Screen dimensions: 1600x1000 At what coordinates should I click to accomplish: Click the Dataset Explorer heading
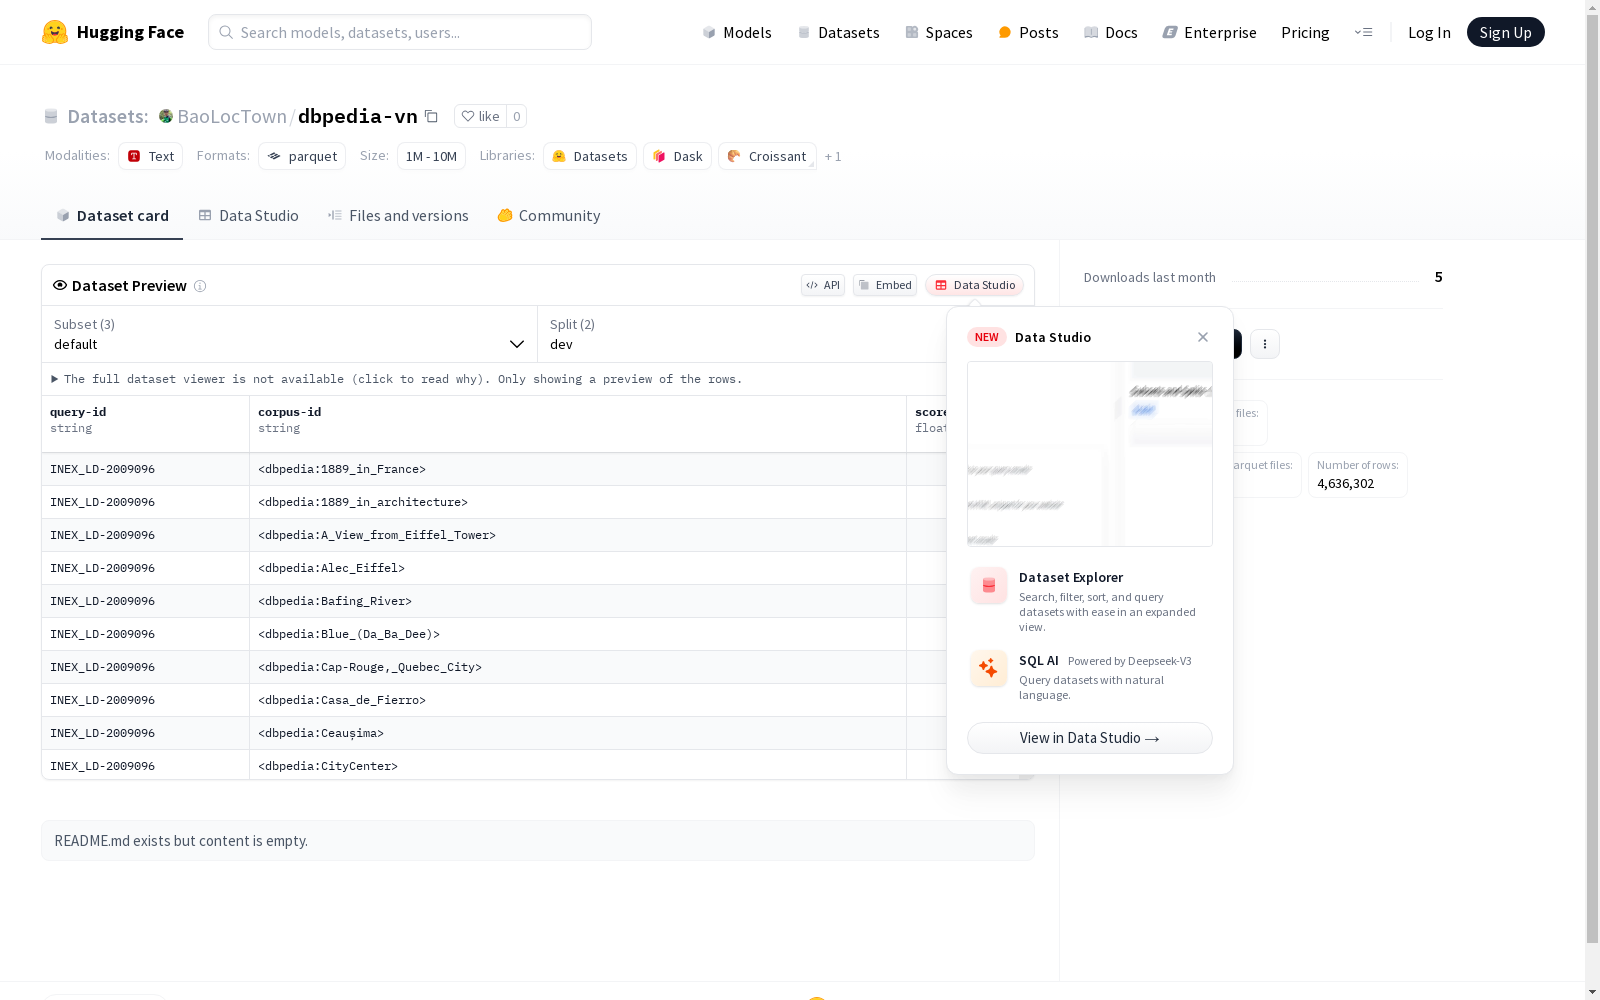1071,577
